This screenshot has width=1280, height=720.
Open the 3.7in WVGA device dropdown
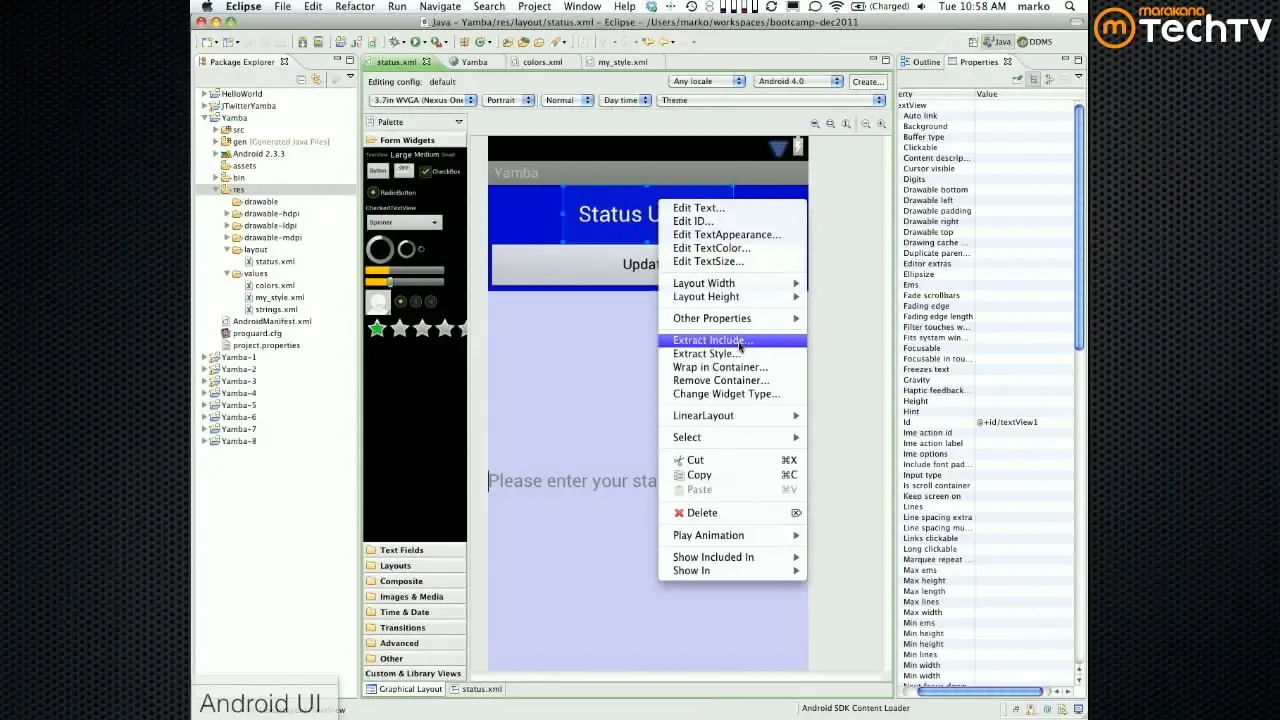pyautogui.click(x=423, y=100)
